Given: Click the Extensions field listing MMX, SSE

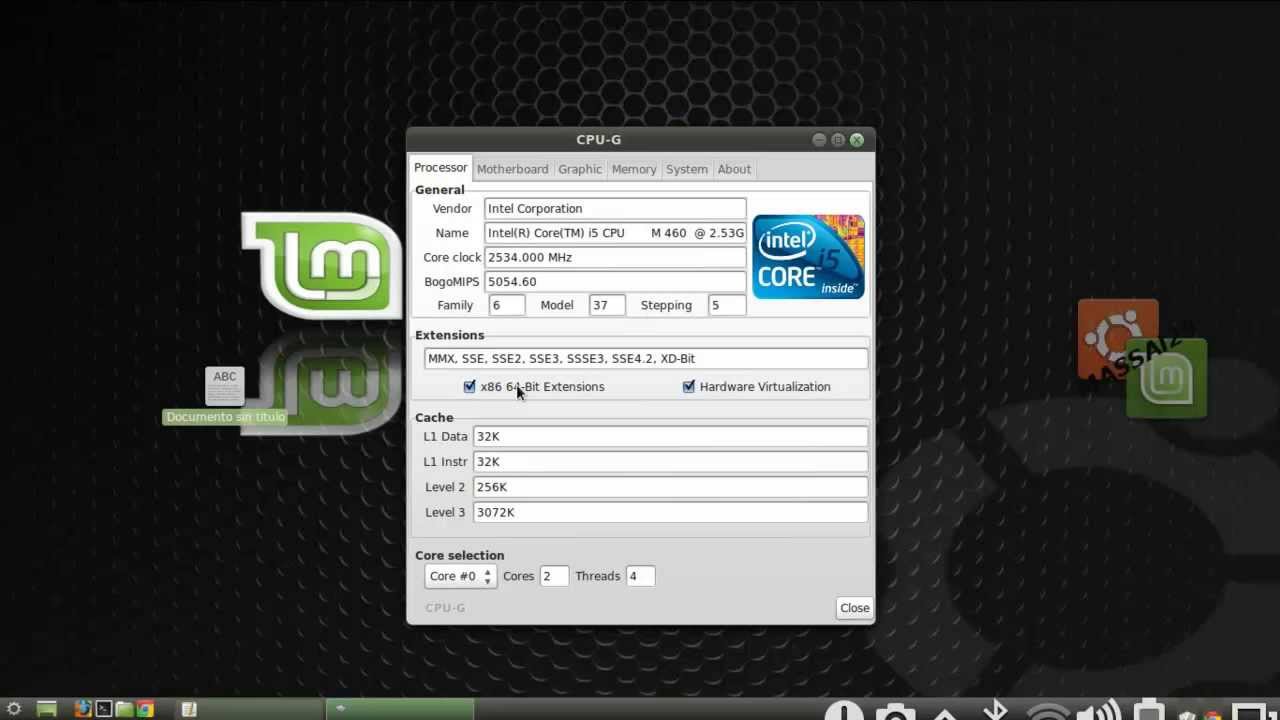Looking at the screenshot, I should click(x=646, y=358).
